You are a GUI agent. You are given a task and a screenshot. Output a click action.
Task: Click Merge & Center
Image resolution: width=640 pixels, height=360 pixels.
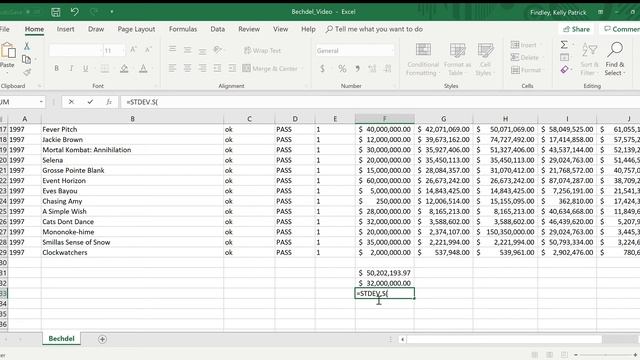[x=270, y=68]
